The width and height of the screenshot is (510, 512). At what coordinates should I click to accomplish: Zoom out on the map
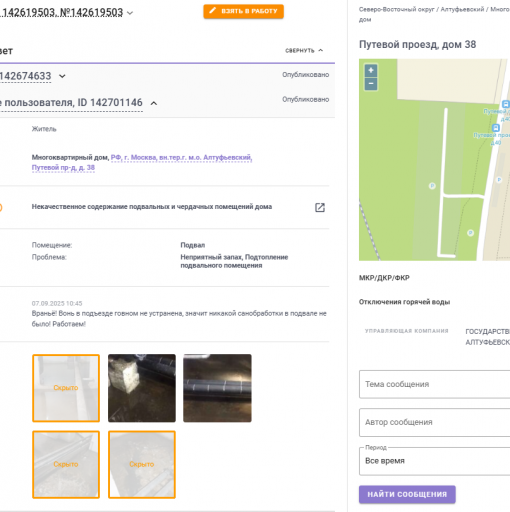[x=371, y=84]
